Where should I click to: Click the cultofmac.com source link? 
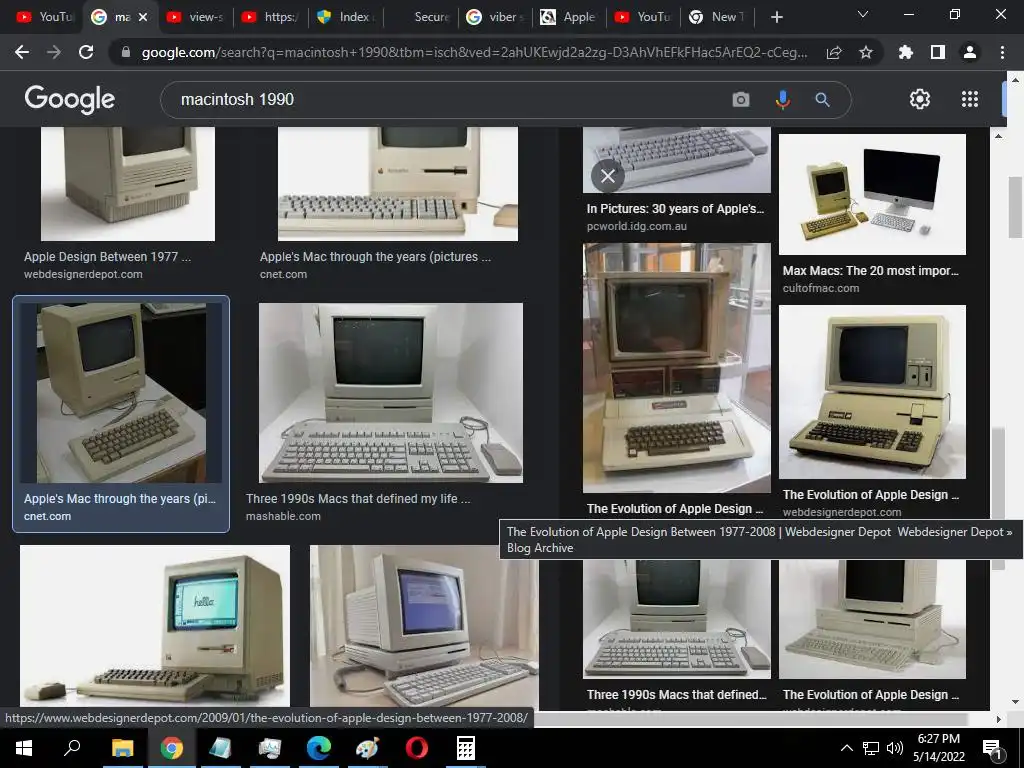point(821,288)
